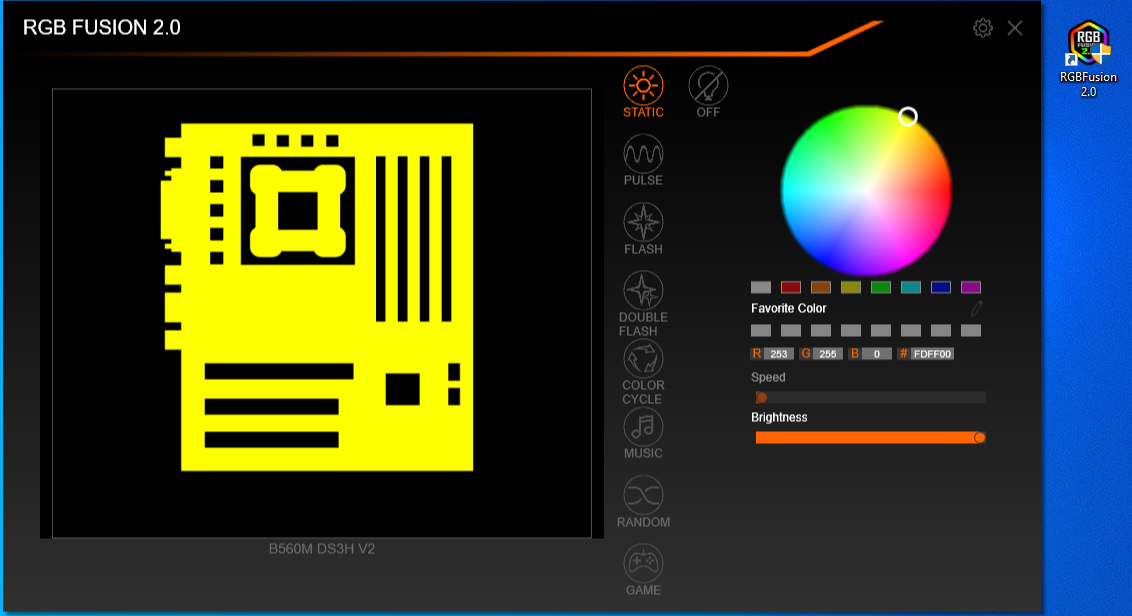This screenshot has height=616, width=1132.
Task: Click the Brightness label
Action: pos(779,417)
